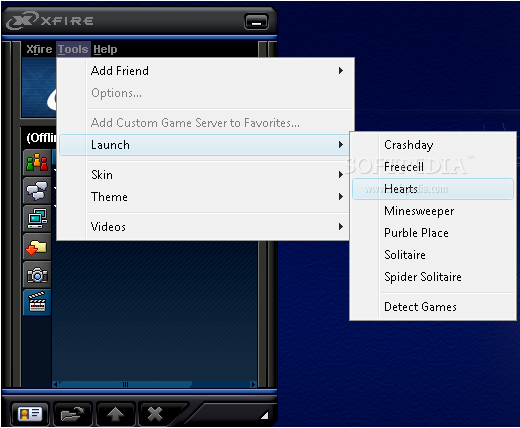Open the Videos submenu entry
Viewport: 520px width, 428px height.
click(x=204, y=227)
